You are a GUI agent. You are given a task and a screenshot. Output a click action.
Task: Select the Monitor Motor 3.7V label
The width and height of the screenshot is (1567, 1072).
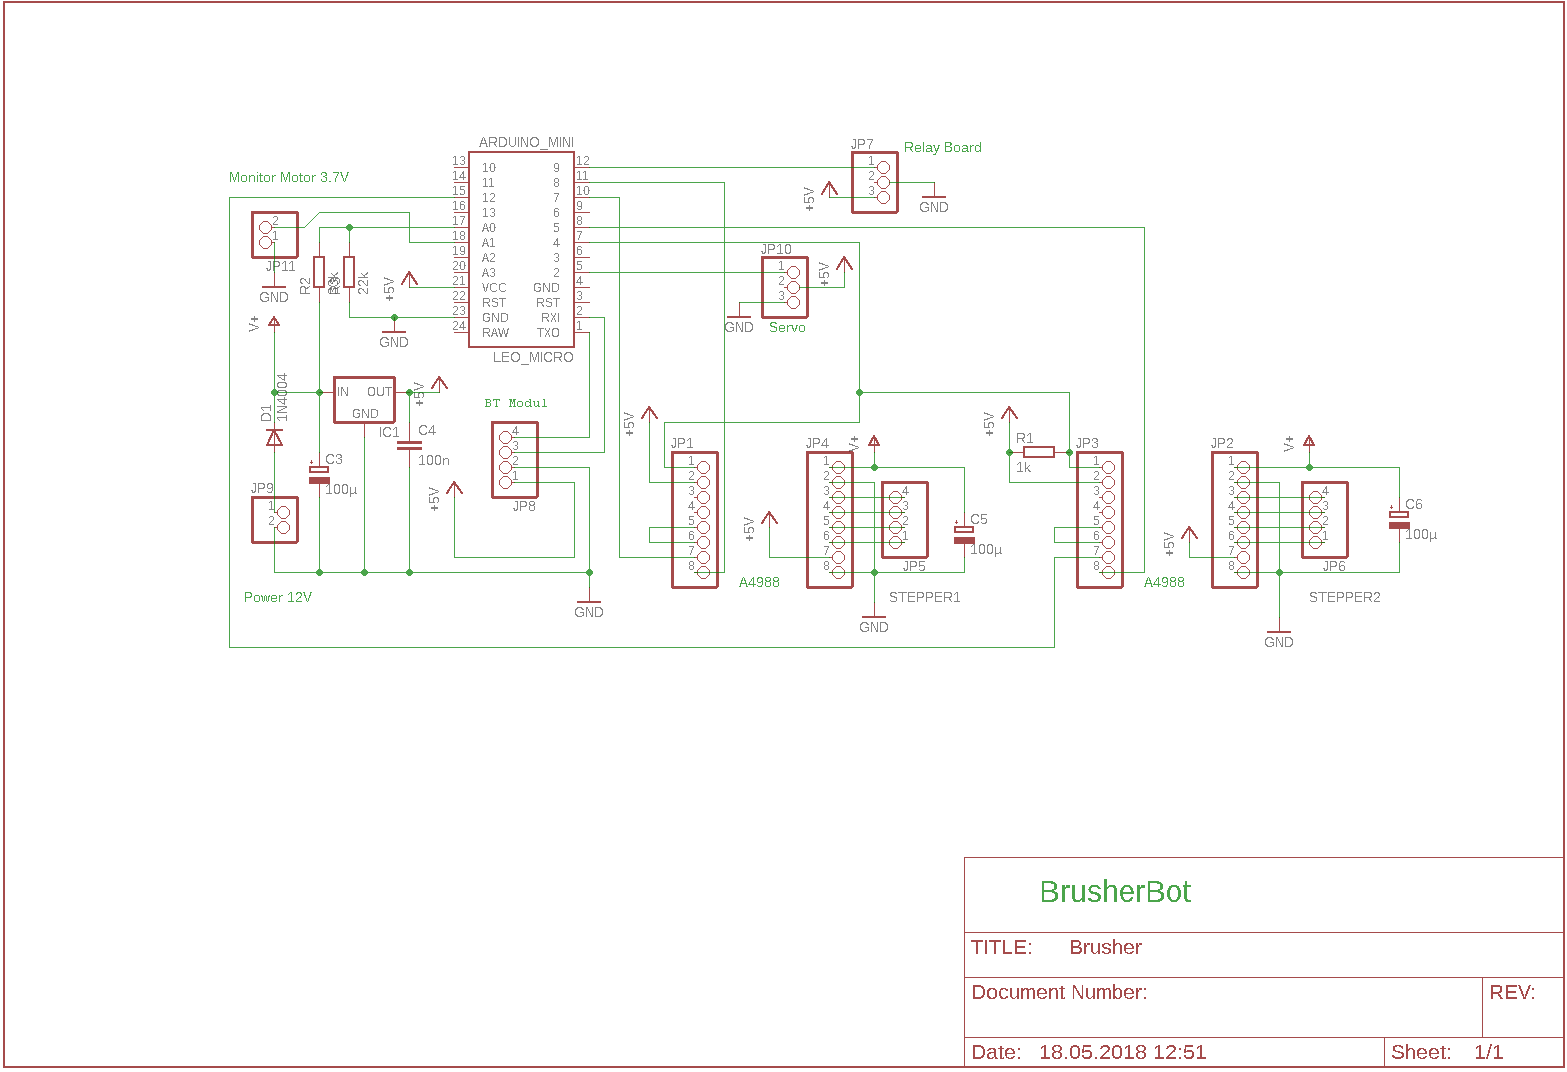(289, 177)
